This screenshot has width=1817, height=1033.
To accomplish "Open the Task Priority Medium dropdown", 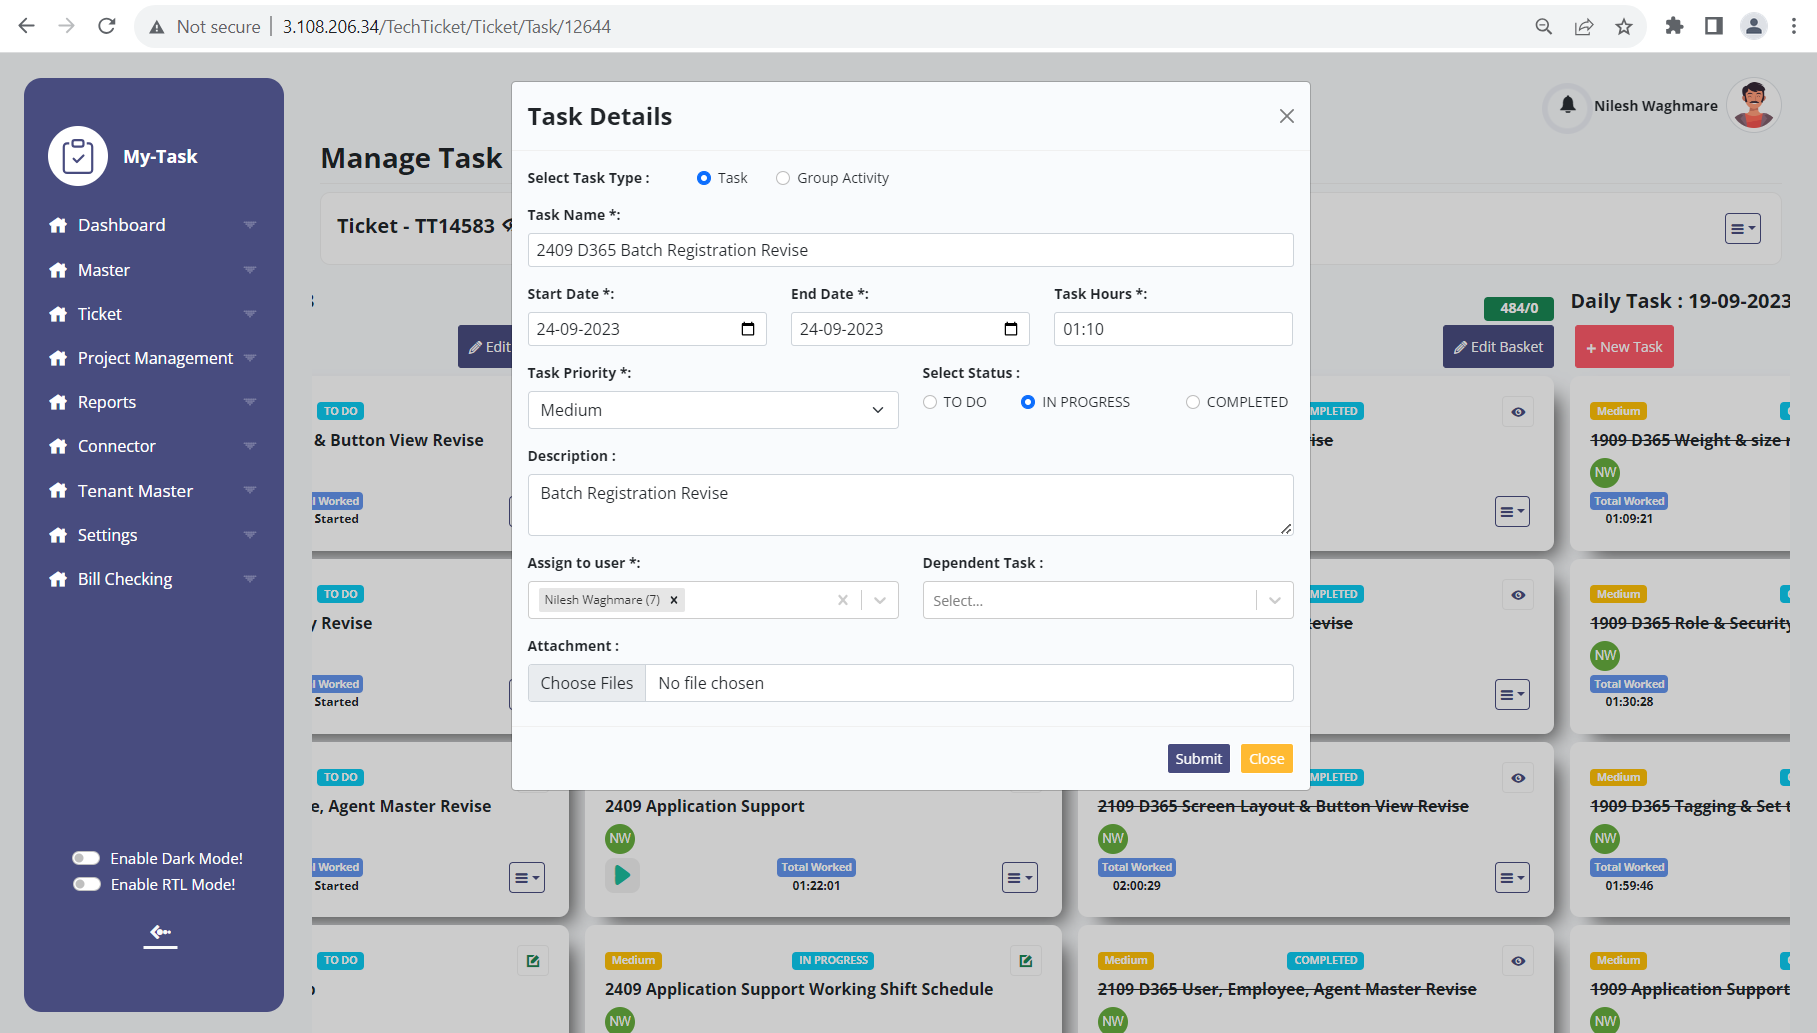I will [x=712, y=410].
